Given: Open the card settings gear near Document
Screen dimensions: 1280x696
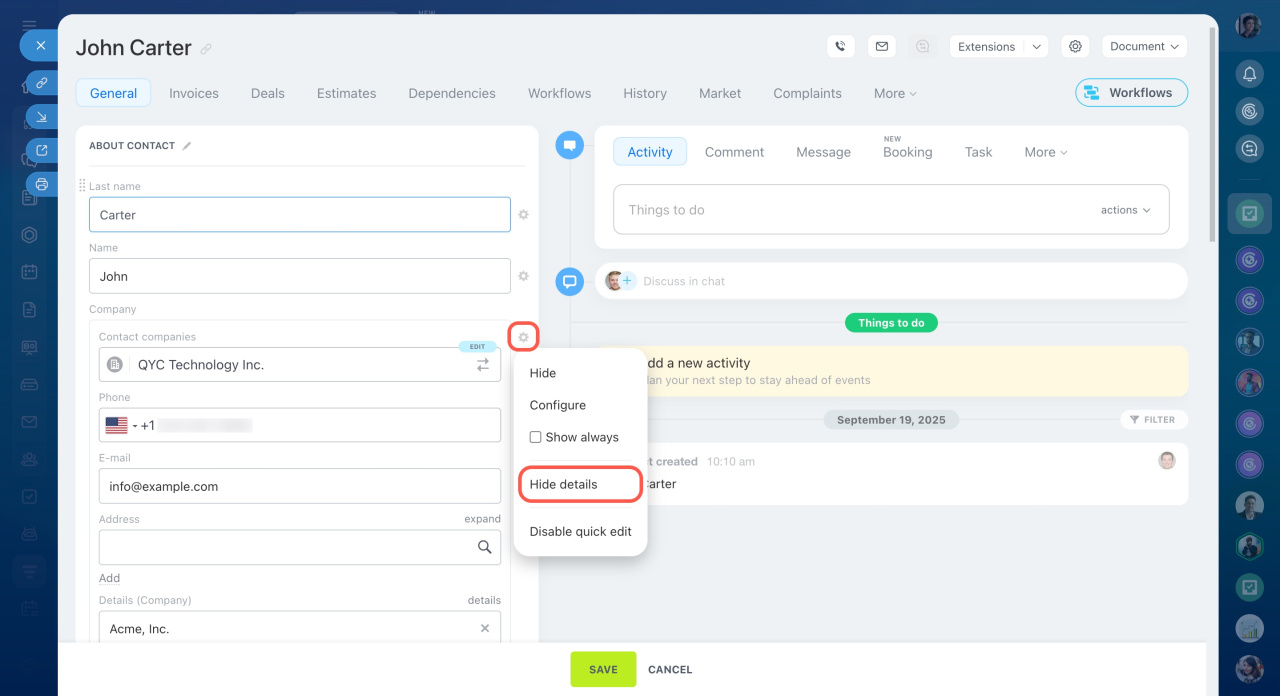Looking at the screenshot, I should pos(1075,46).
